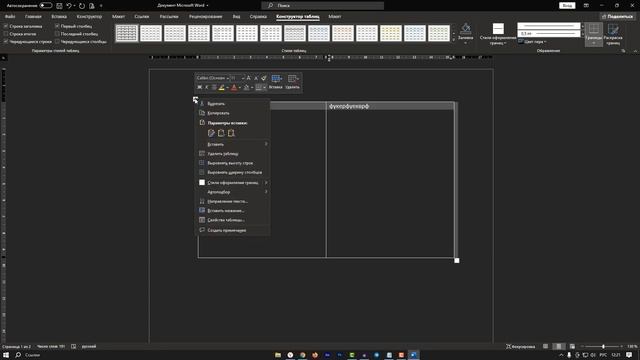The height and width of the screenshot is (360, 640).
Task: Toggle the AutoSave switch in title bar
Action: pos(46,6)
